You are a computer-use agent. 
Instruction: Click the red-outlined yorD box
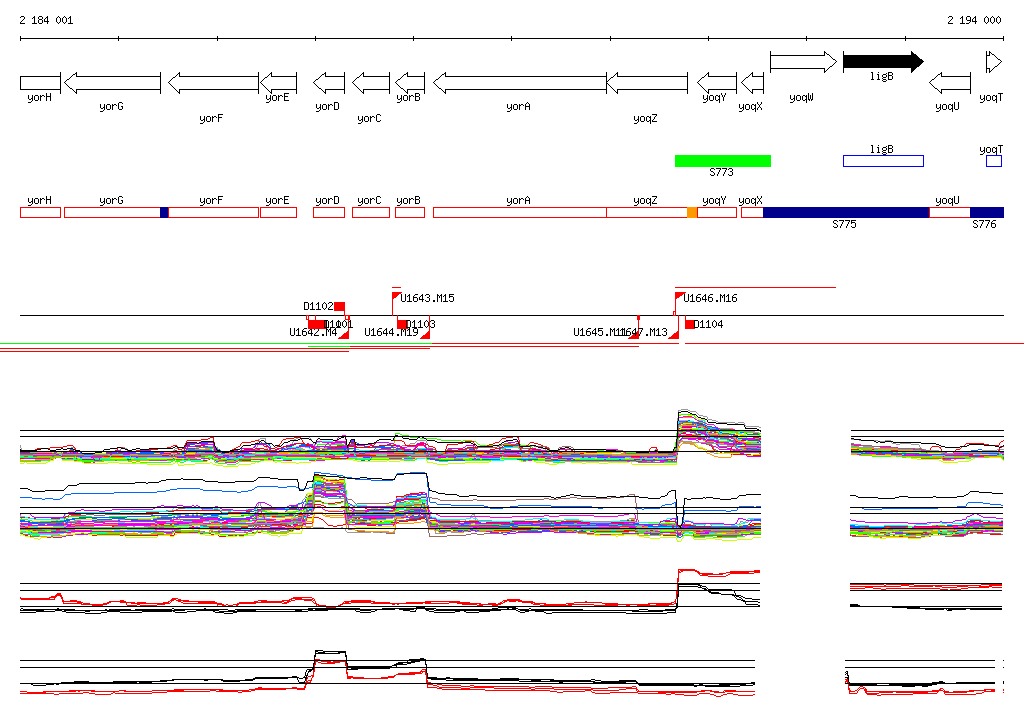(328, 212)
